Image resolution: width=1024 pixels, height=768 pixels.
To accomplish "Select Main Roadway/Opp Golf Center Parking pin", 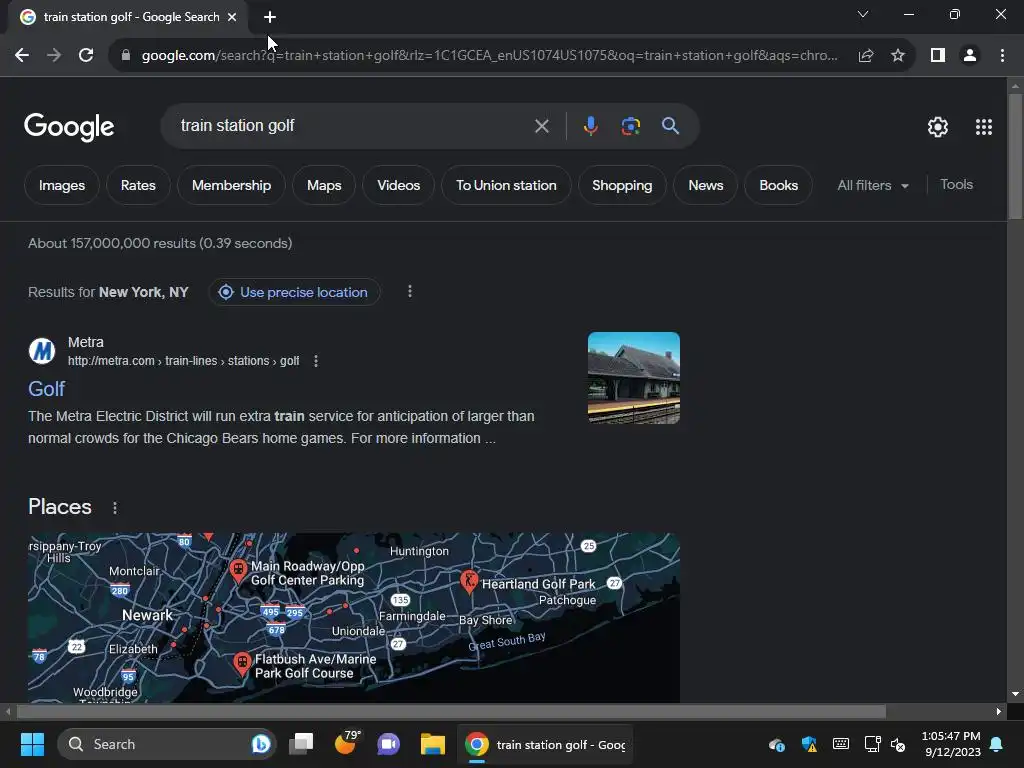I will tap(238, 571).
